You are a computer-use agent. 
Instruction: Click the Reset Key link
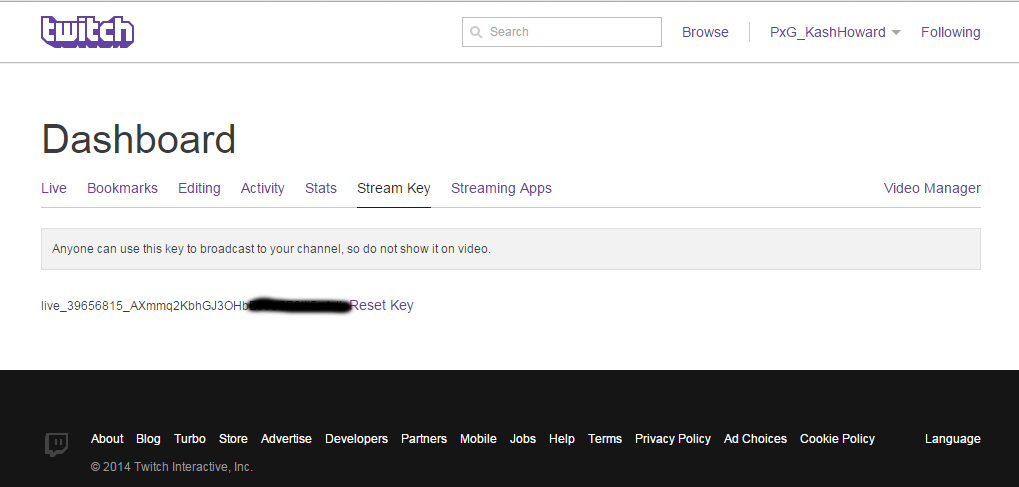pos(381,305)
